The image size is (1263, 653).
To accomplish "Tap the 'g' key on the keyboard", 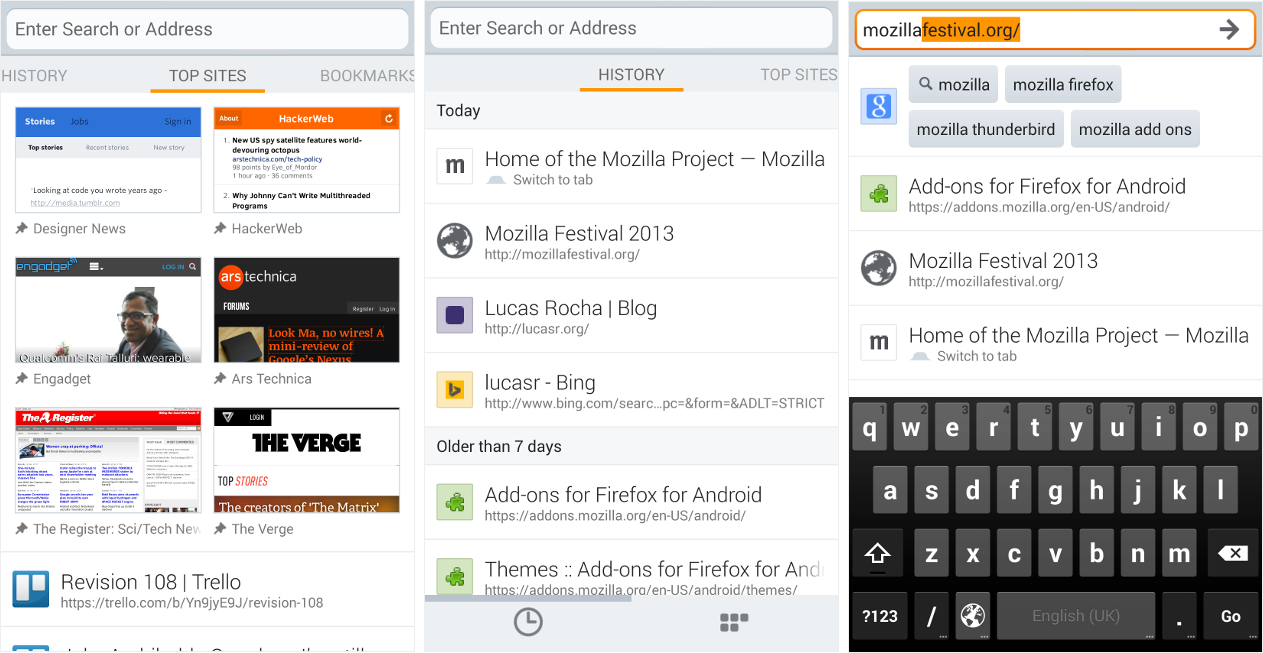I will click(x=1056, y=491).
